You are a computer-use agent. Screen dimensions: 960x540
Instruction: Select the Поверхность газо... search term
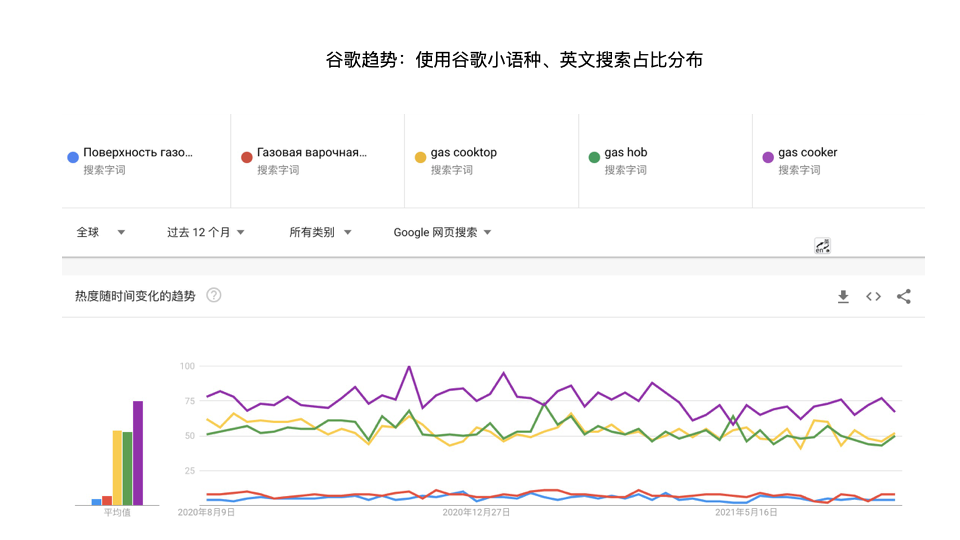click(x=138, y=152)
